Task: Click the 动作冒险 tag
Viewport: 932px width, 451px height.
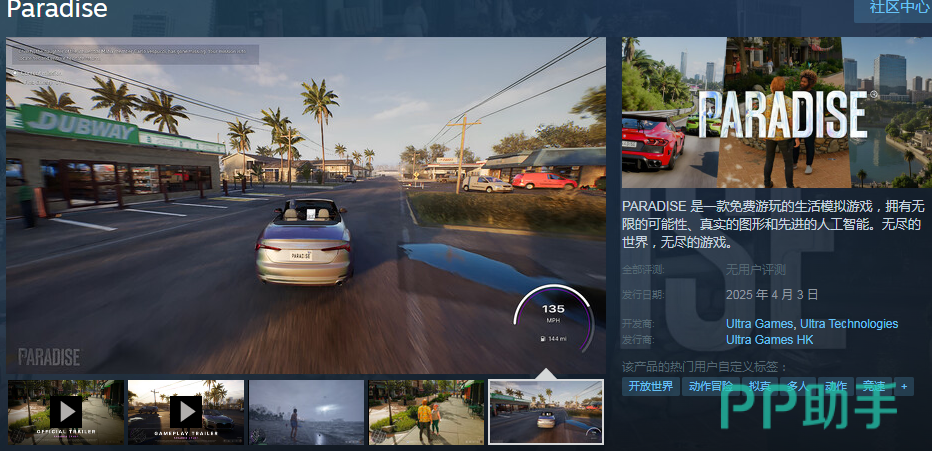Action: pyautogui.click(x=711, y=386)
